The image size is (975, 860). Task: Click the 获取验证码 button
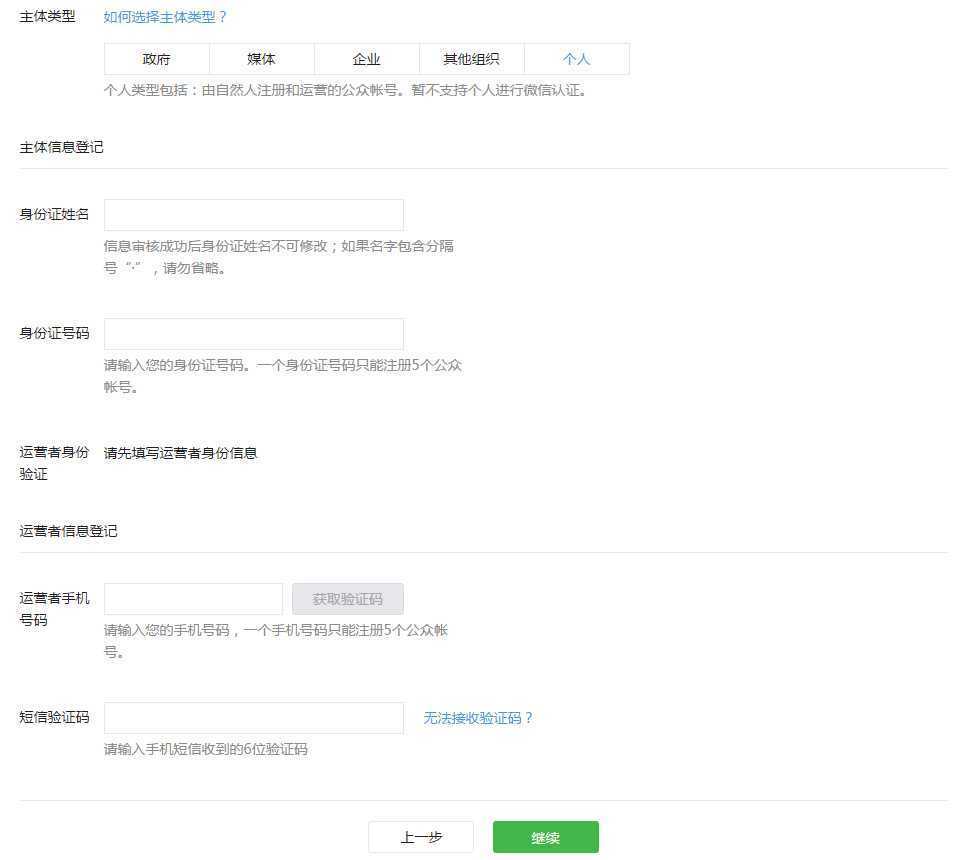[346, 598]
